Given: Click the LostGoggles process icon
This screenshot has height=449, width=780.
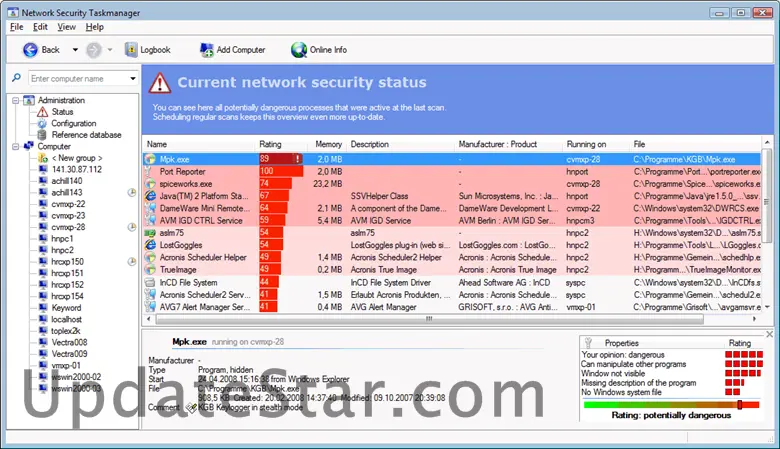Looking at the screenshot, I should pos(150,245).
